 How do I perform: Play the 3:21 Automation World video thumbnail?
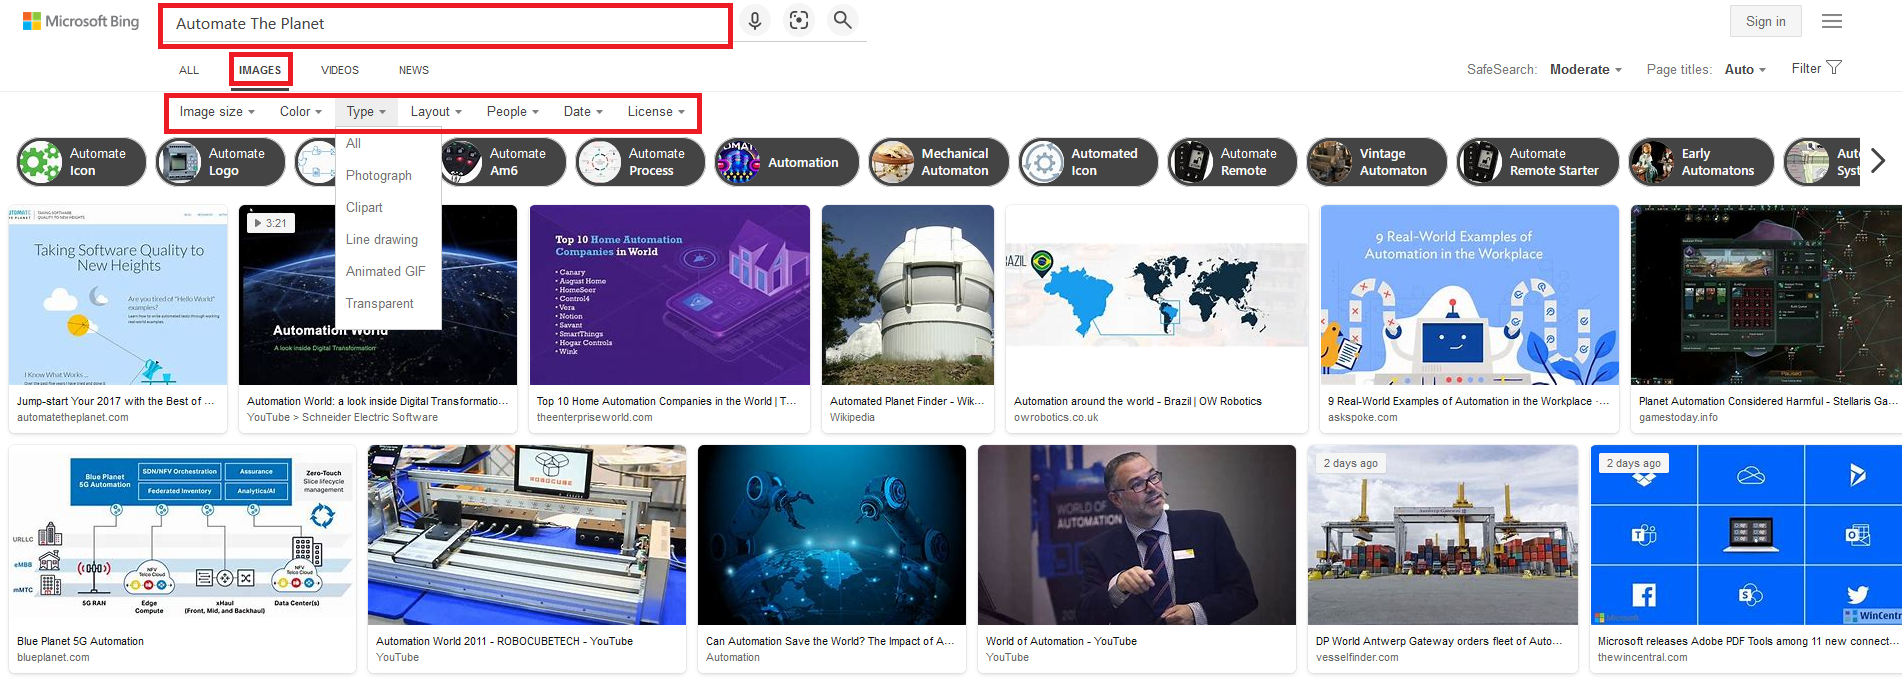coord(378,295)
